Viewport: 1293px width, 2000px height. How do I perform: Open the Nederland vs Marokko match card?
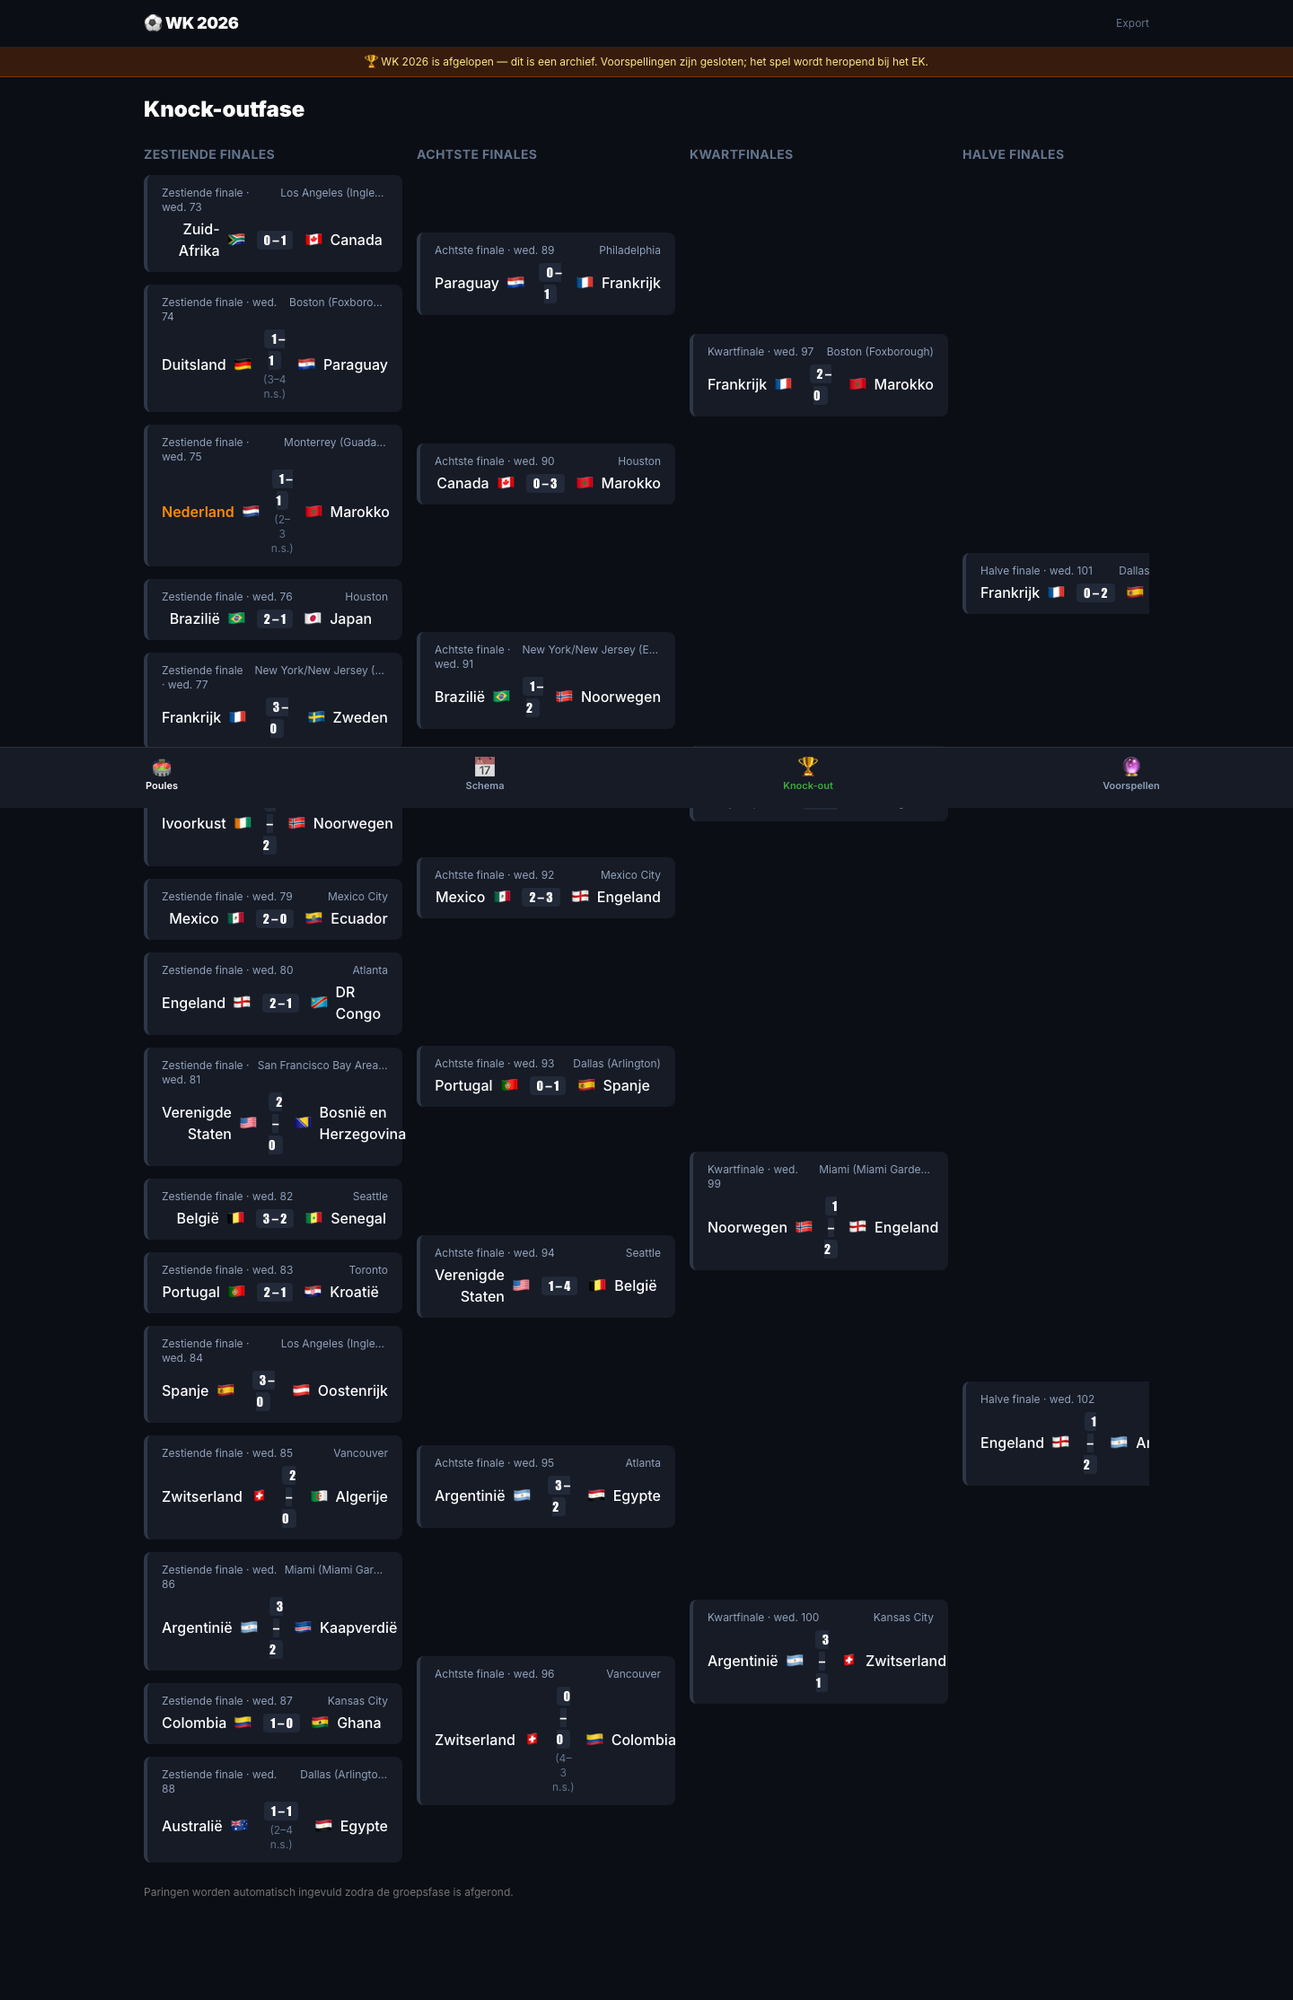pyautogui.click(x=273, y=496)
